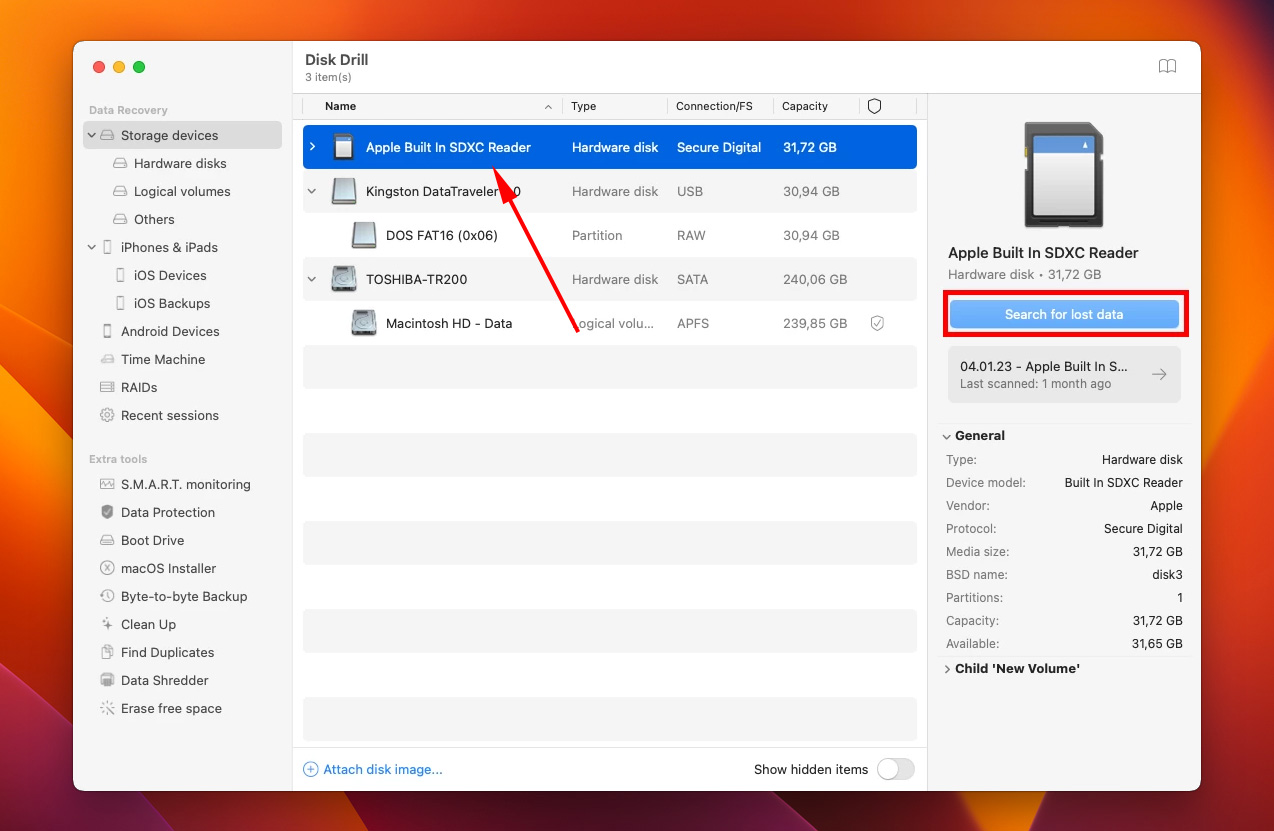Toggle the Show hidden items switch
This screenshot has width=1274, height=831.
pyautogui.click(x=895, y=769)
